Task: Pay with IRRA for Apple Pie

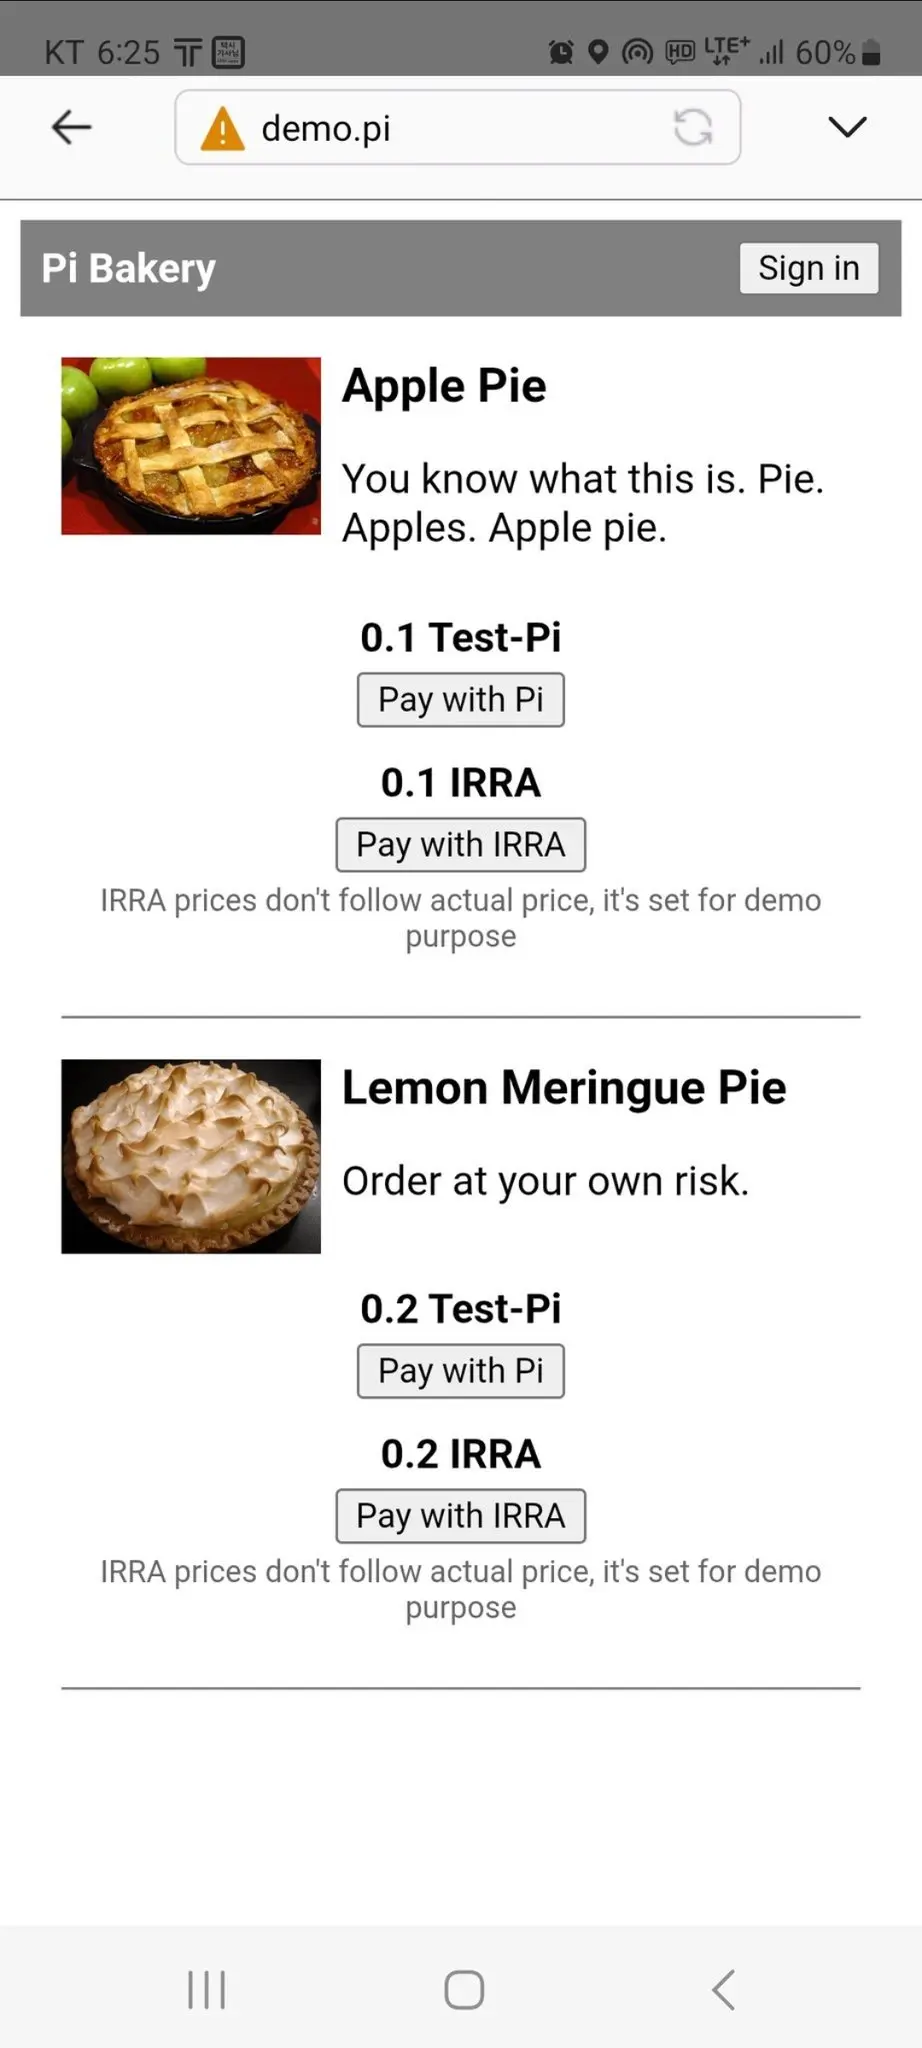Action: click(x=461, y=844)
